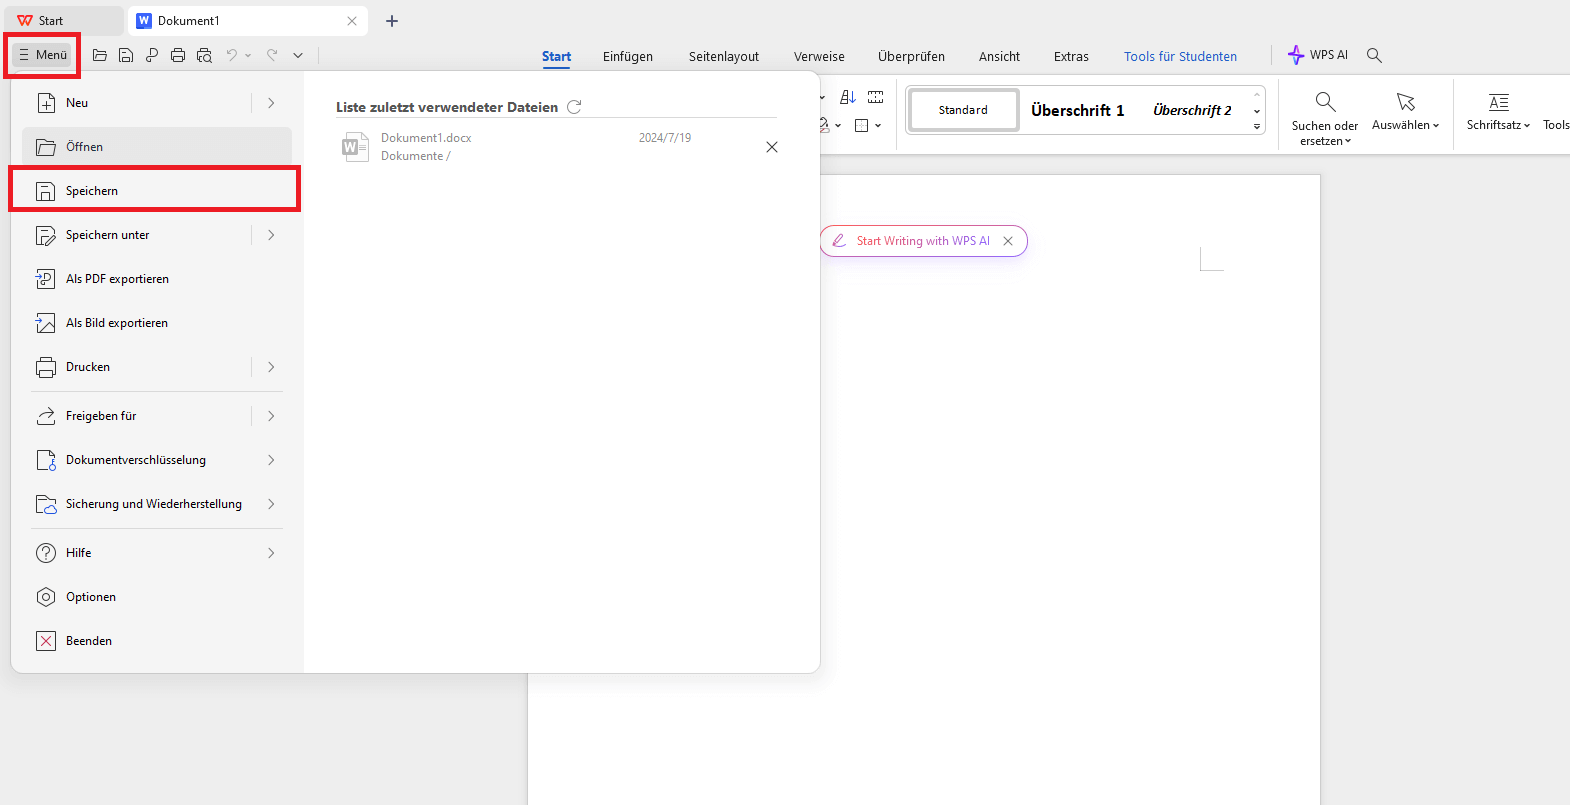Choose Speichern in the file menu
The image size is (1570, 805).
point(155,191)
